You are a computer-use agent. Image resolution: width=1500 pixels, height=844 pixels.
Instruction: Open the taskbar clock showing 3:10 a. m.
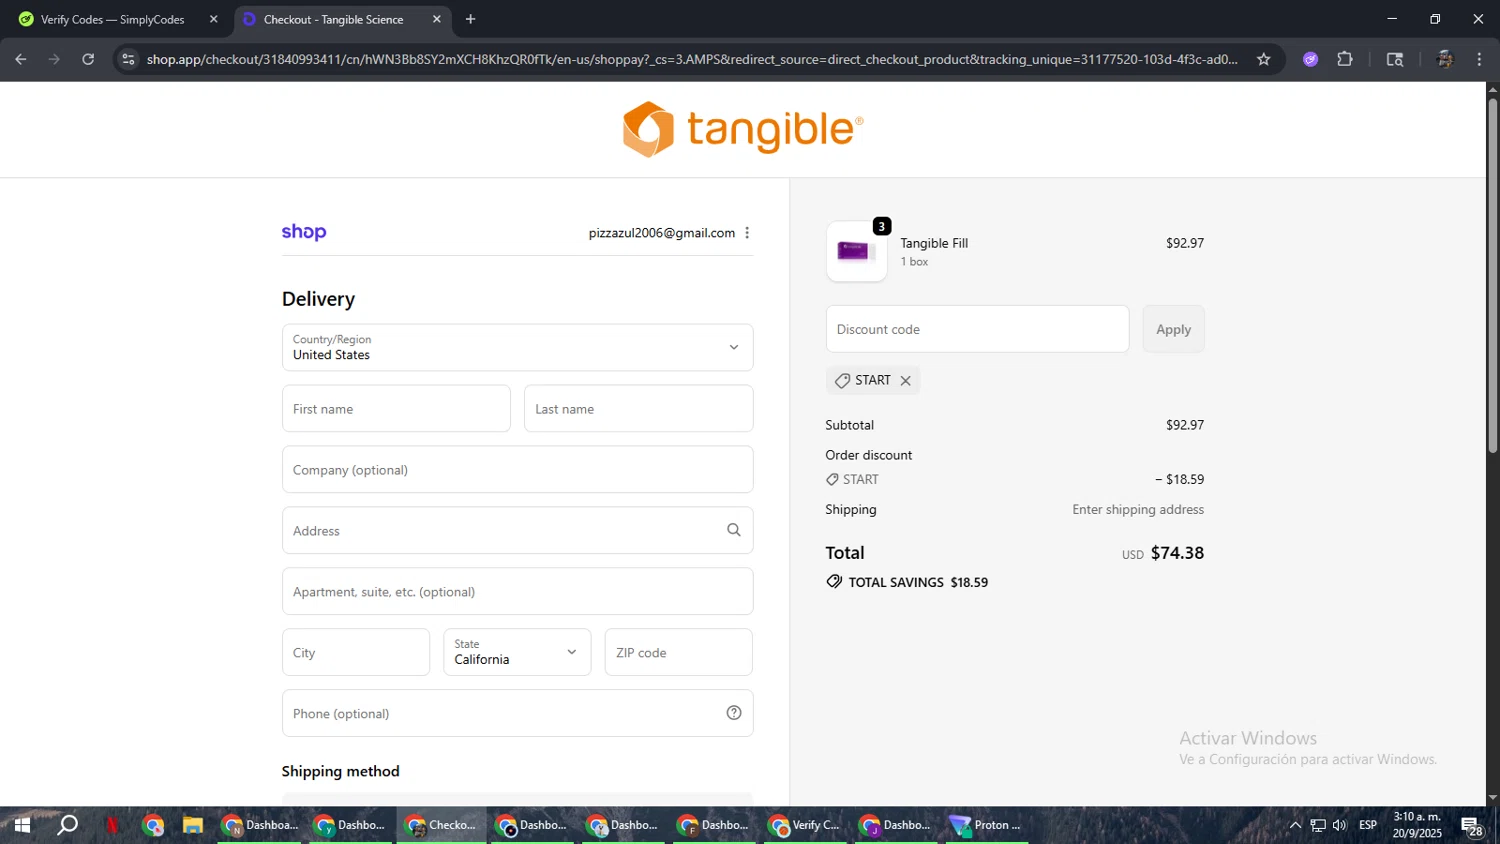(x=1417, y=825)
